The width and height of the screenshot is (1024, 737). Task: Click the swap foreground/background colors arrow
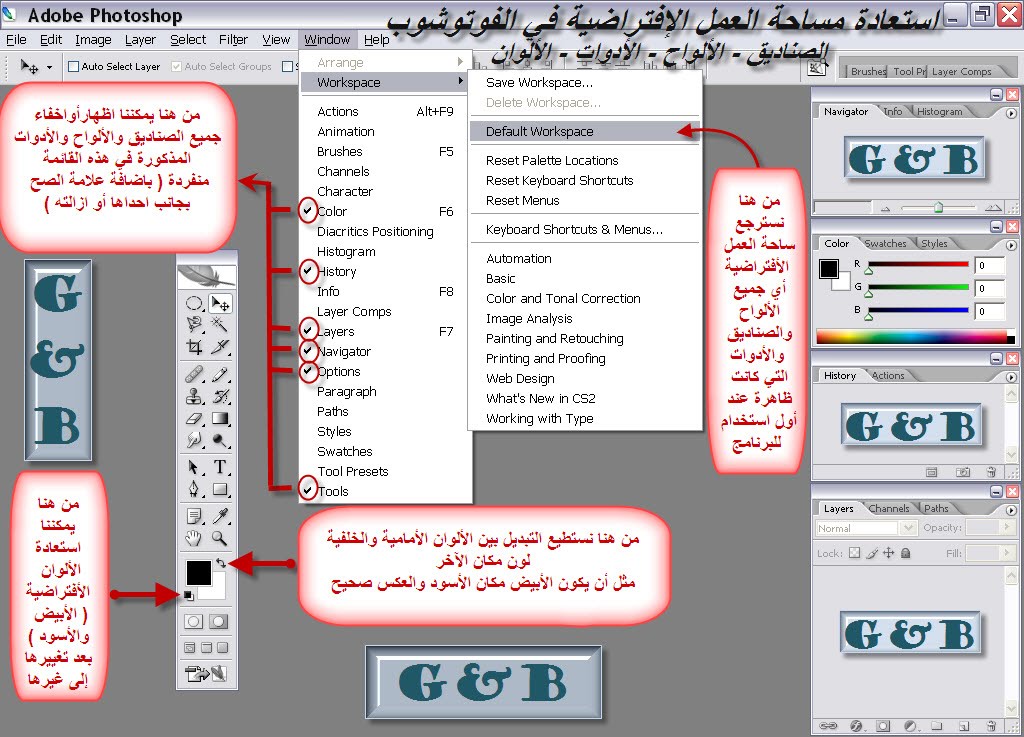tap(220, 564)
